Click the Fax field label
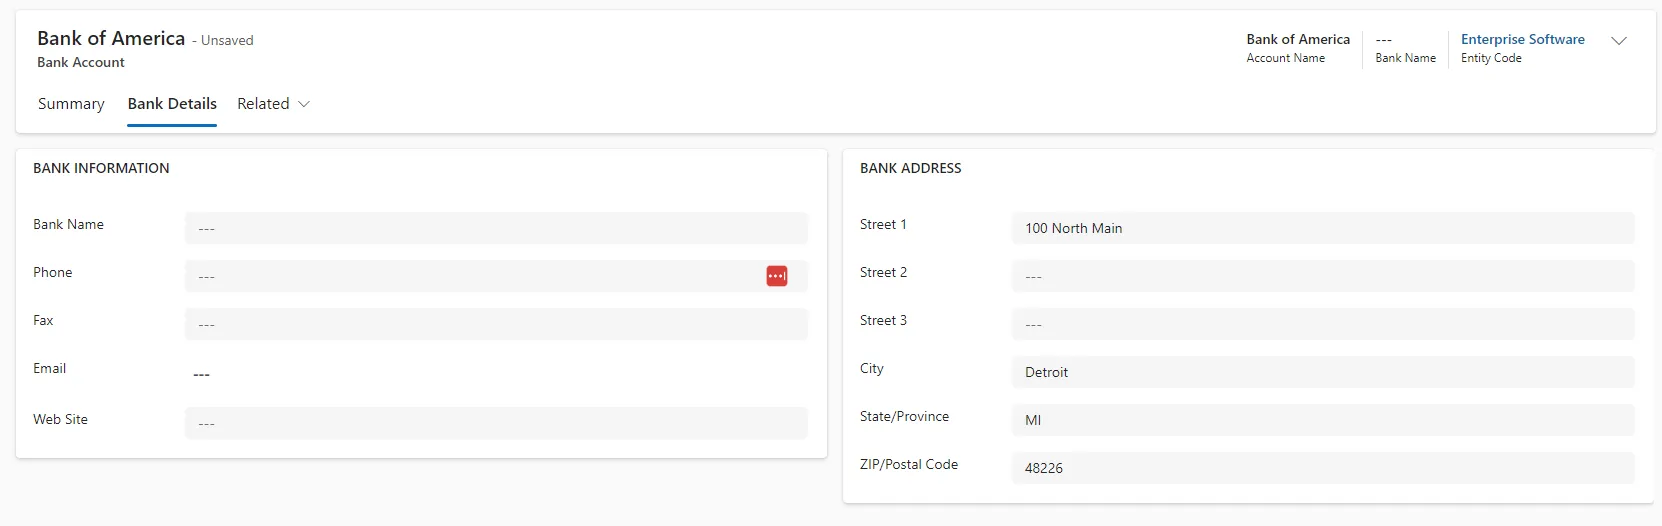The image size is (1662, 526). coord(43,320)
